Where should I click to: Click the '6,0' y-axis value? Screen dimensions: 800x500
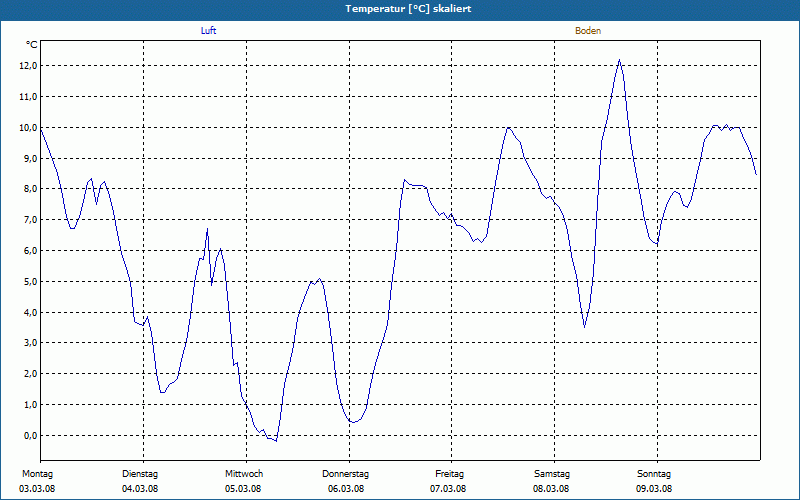point(30,251)
